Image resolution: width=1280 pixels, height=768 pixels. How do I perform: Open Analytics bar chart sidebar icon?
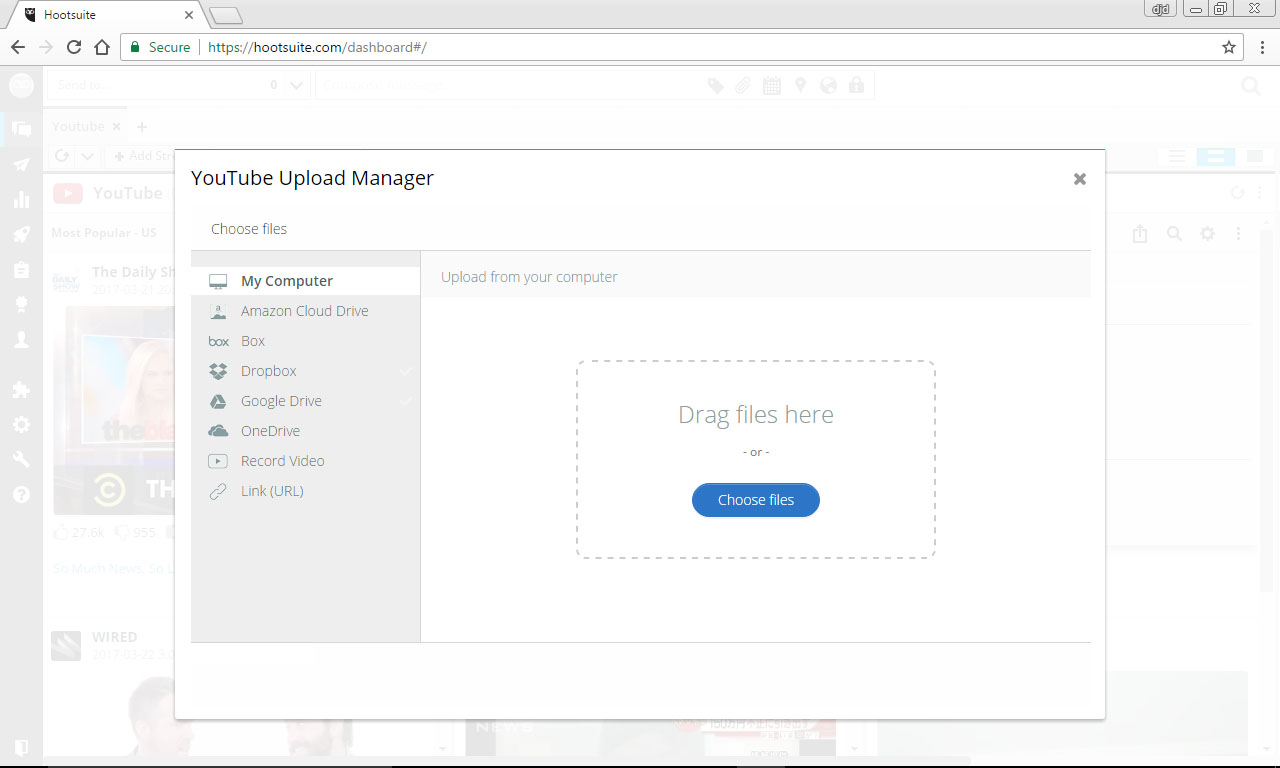click(x=21, y=200)
